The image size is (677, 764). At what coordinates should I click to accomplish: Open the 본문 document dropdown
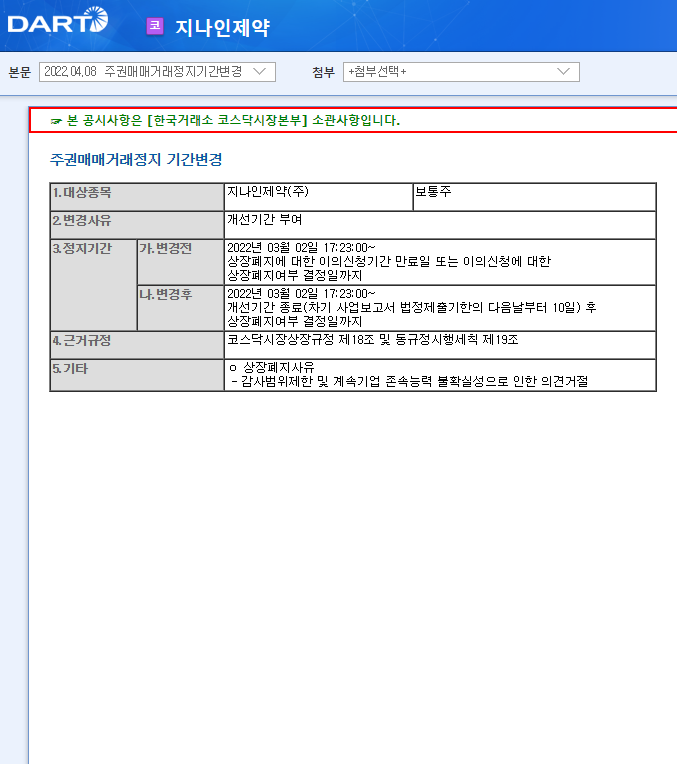tap(157, 72)
